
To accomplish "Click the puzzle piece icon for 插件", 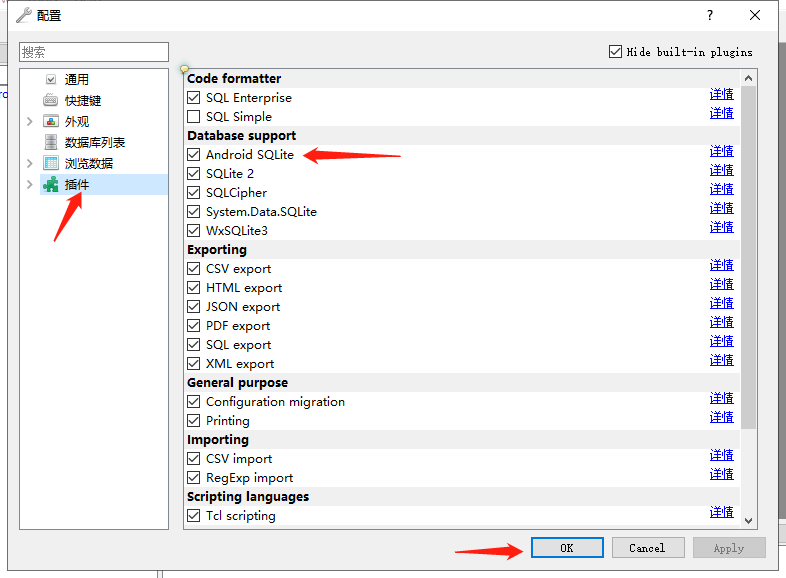I will pyautogui.click(x=51, y=184).
